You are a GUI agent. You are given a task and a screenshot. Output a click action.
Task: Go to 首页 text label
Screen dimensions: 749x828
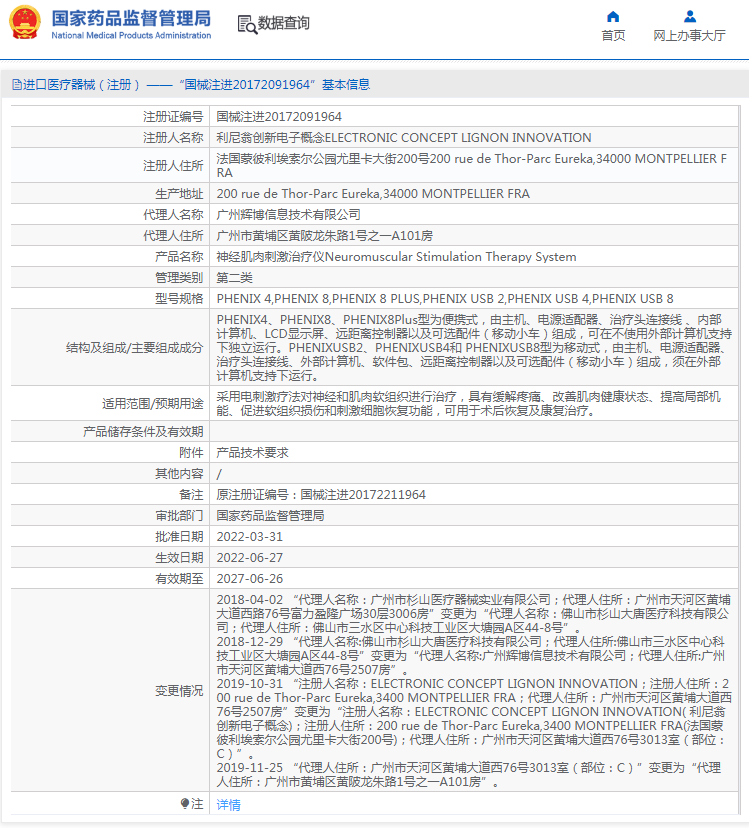(x=613, y=36)
